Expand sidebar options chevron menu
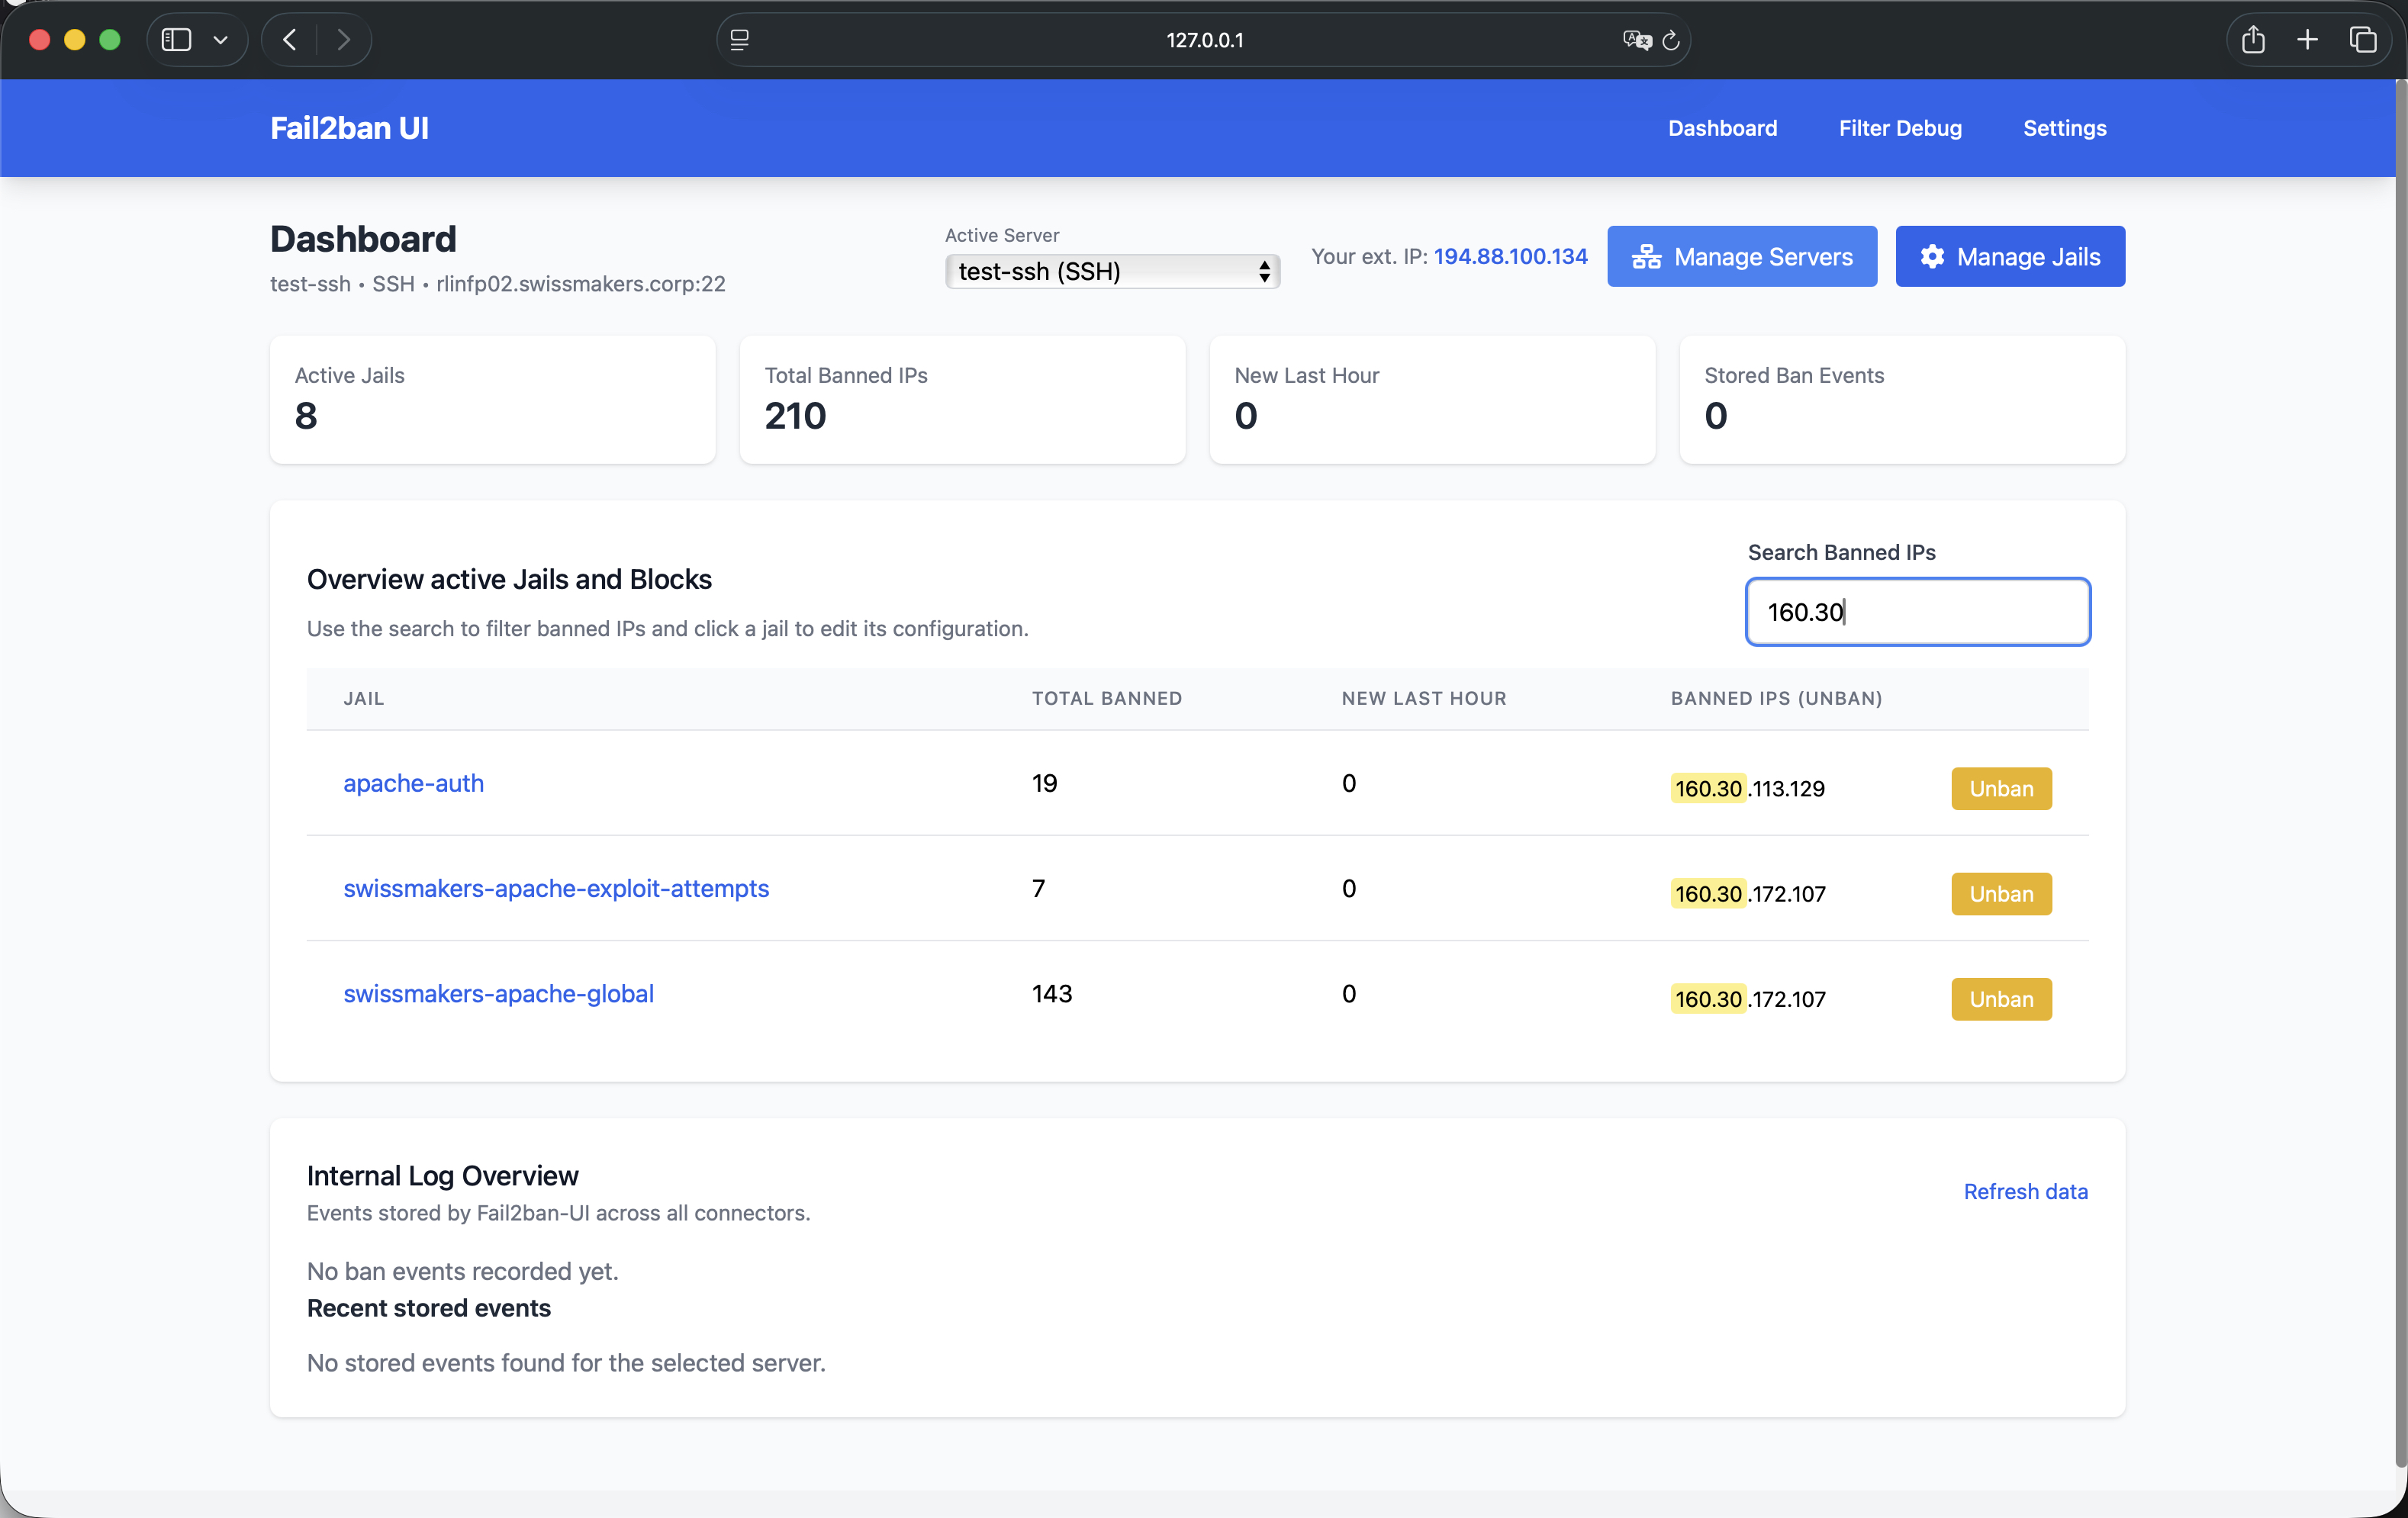The height and width of the screenshot is (1518, 2408). tap(221, 40)
